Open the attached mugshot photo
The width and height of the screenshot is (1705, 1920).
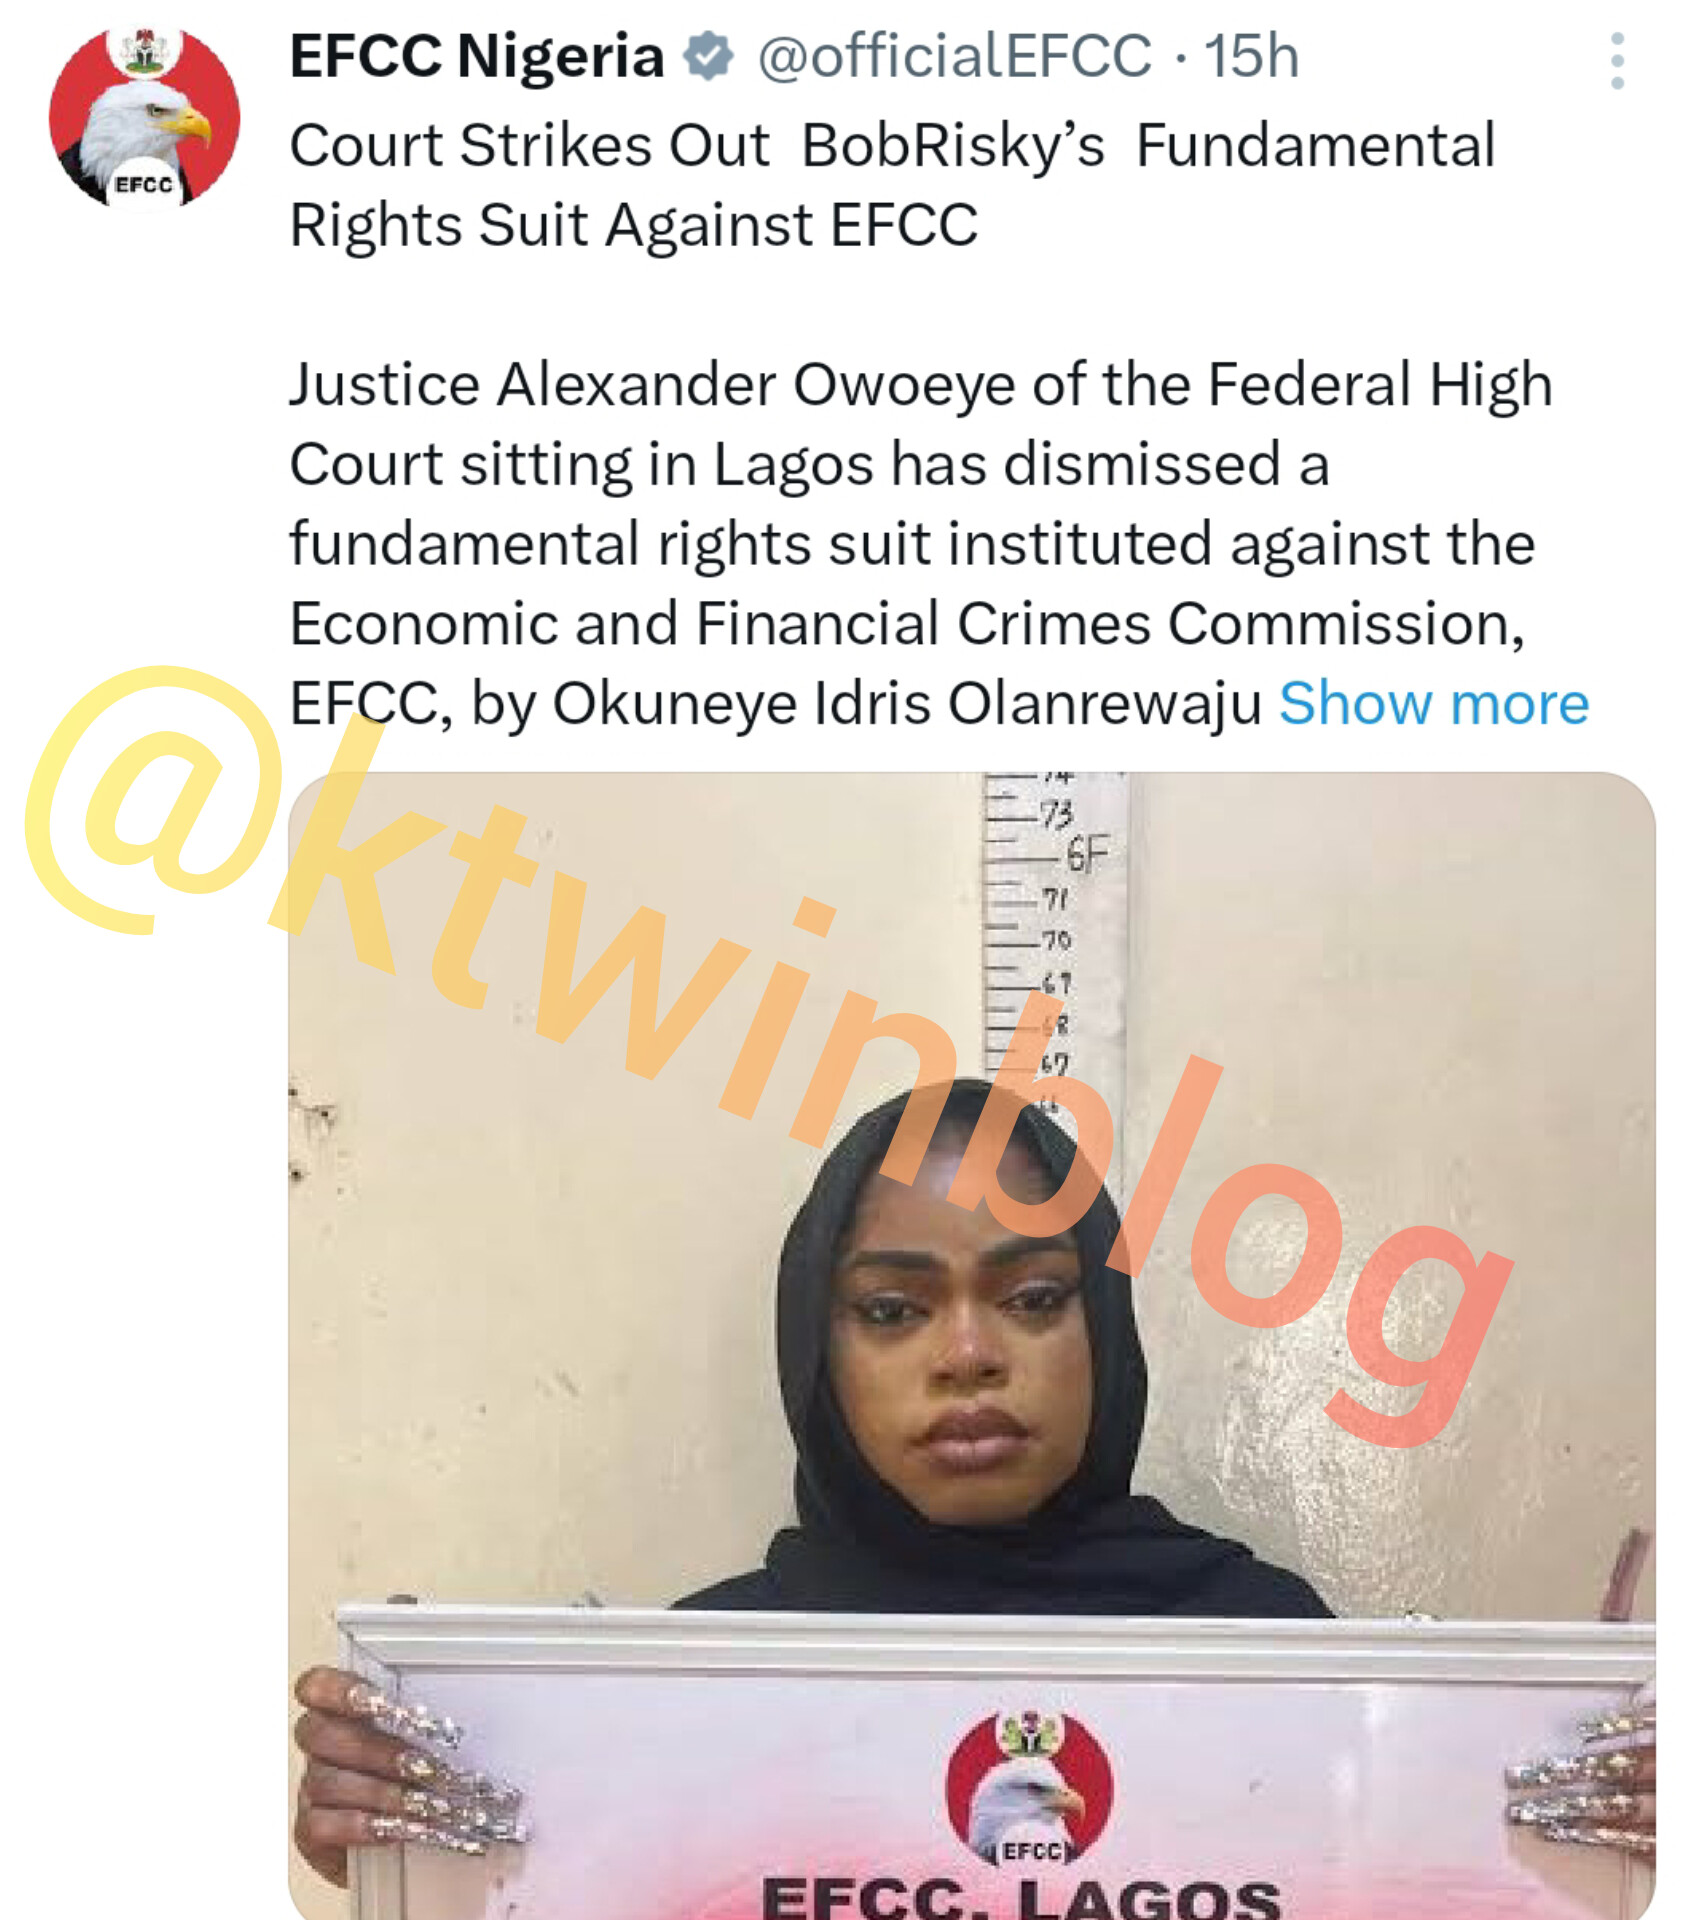click(x=971, y=1345)
